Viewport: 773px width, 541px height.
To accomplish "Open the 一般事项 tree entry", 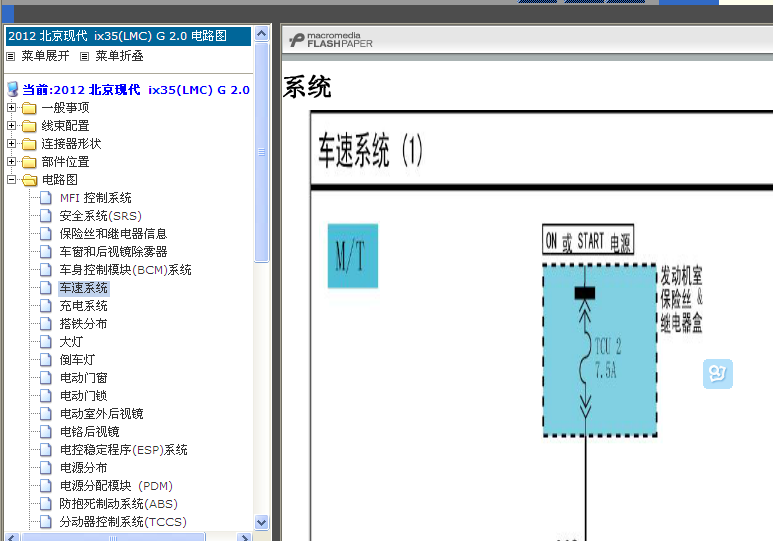I will coord(66,108).
